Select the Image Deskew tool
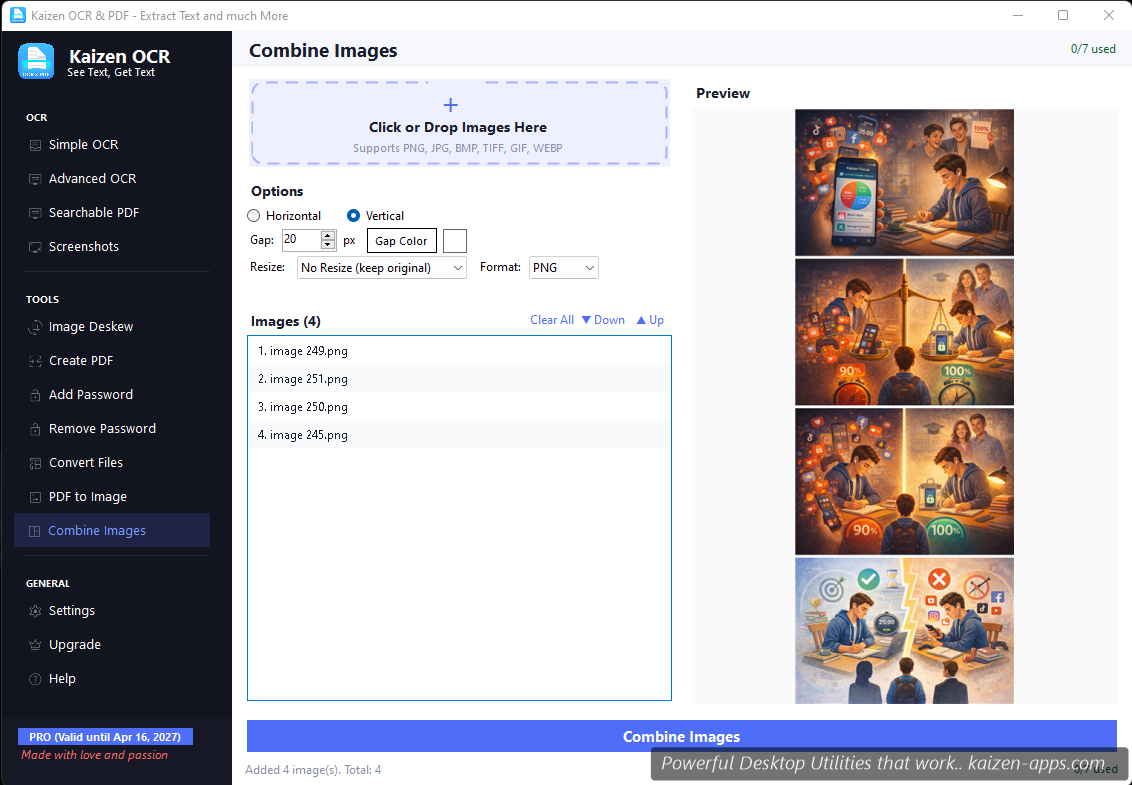This screenshot has height=785, width=1132. (x=92, y=326)
